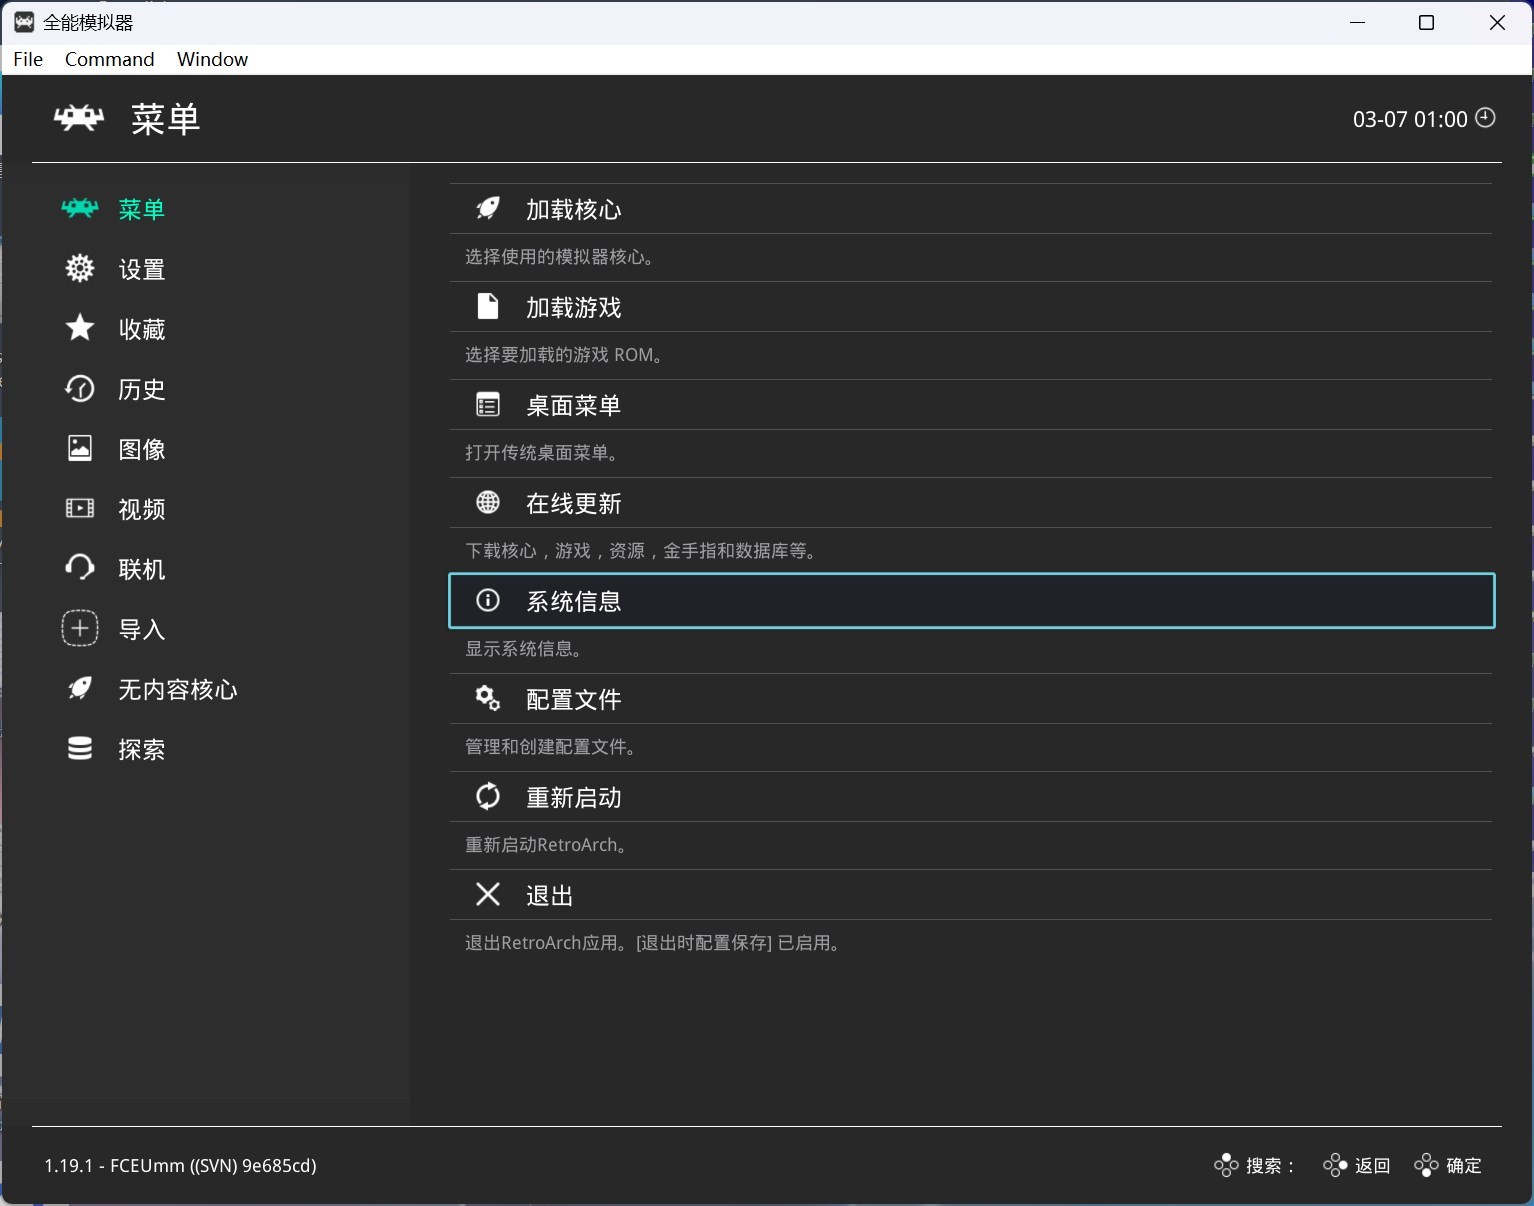The image size is (1534, 1206).
Task: Click the plus icon for 导入
Action: tap(80, 628)
